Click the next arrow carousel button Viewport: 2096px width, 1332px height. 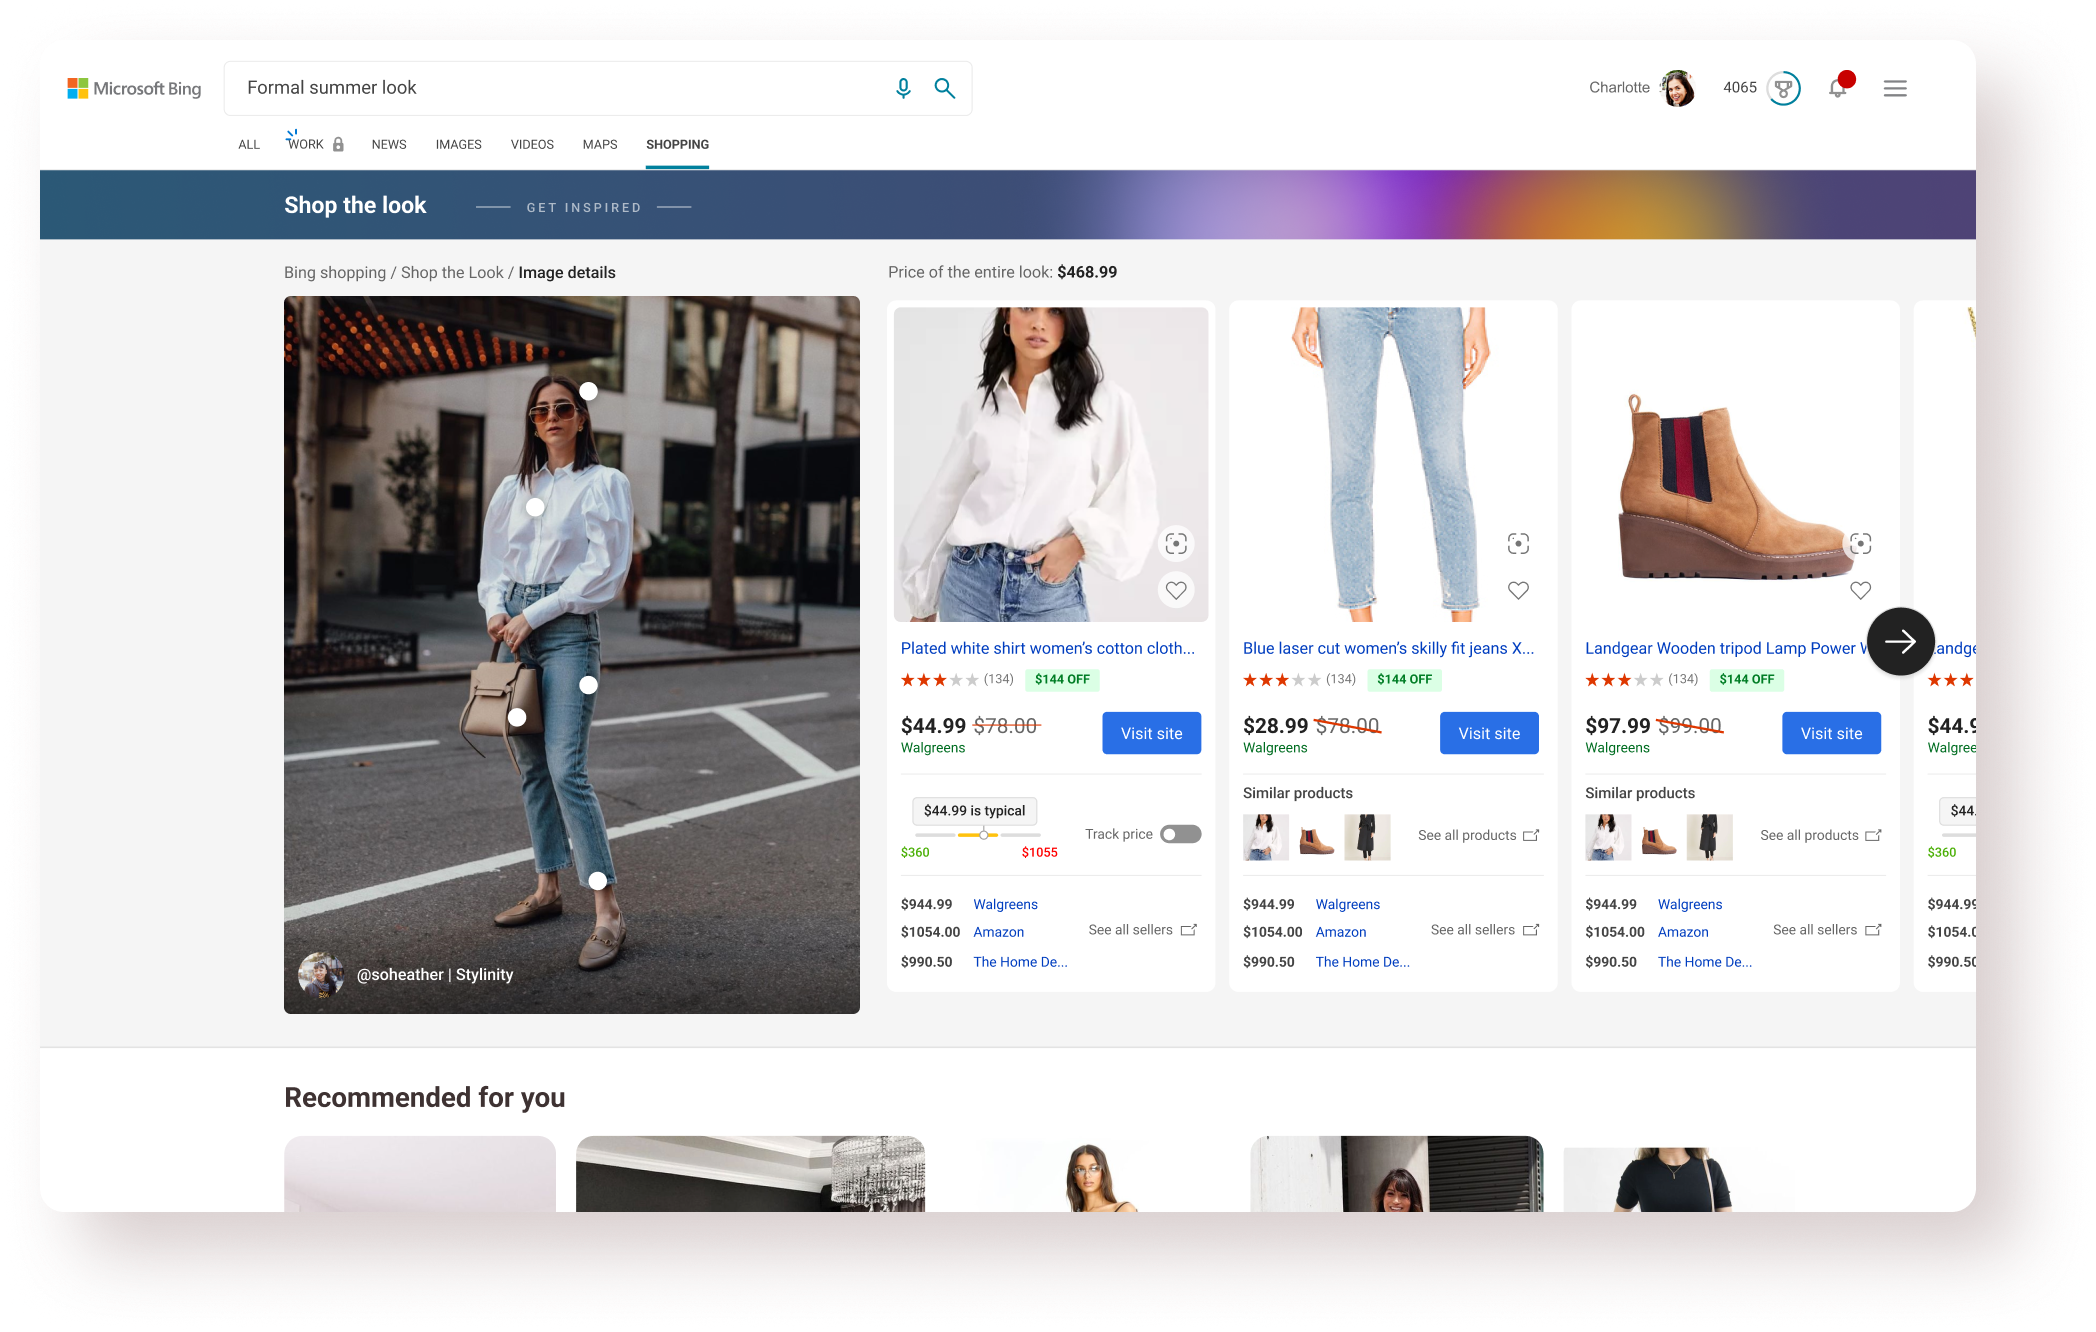coord(1900,641)
